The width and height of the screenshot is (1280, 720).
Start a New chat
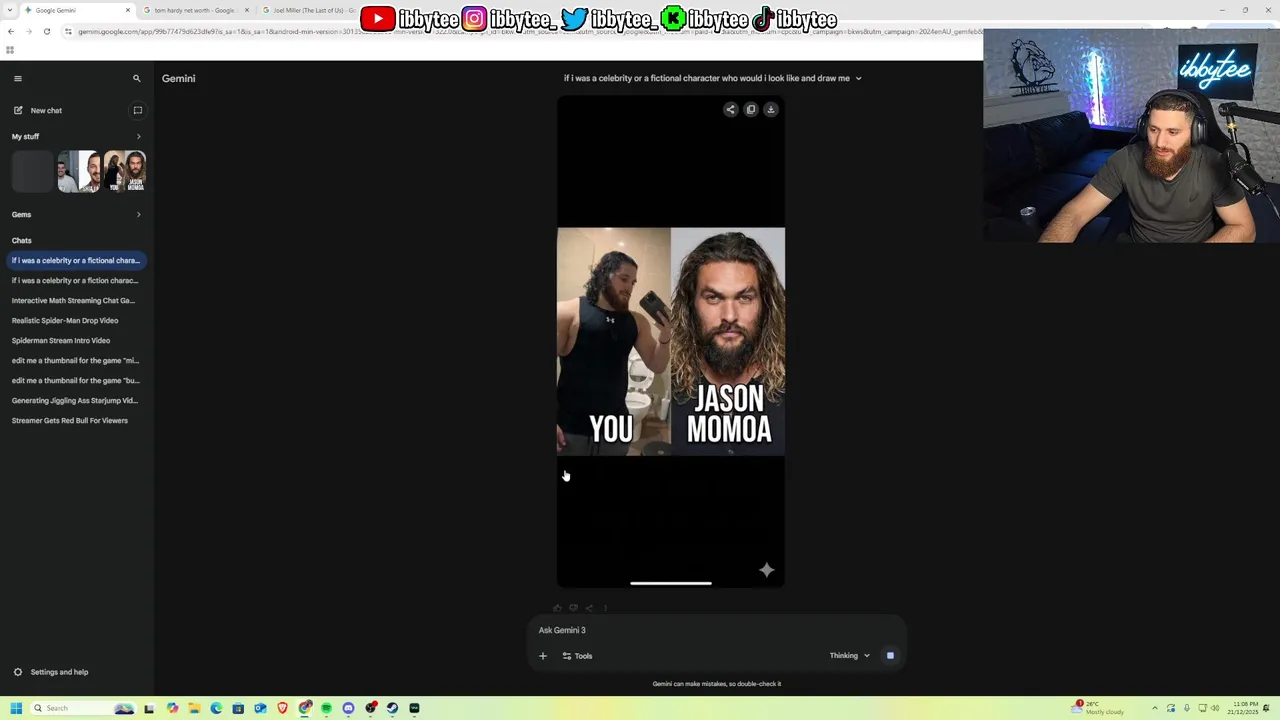(46, 110)
